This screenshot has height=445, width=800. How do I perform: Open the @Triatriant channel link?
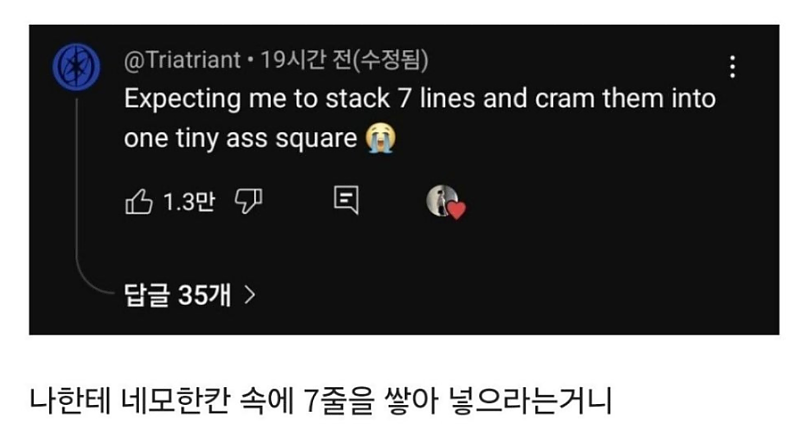pyautogui.click(x=181, y=61)
